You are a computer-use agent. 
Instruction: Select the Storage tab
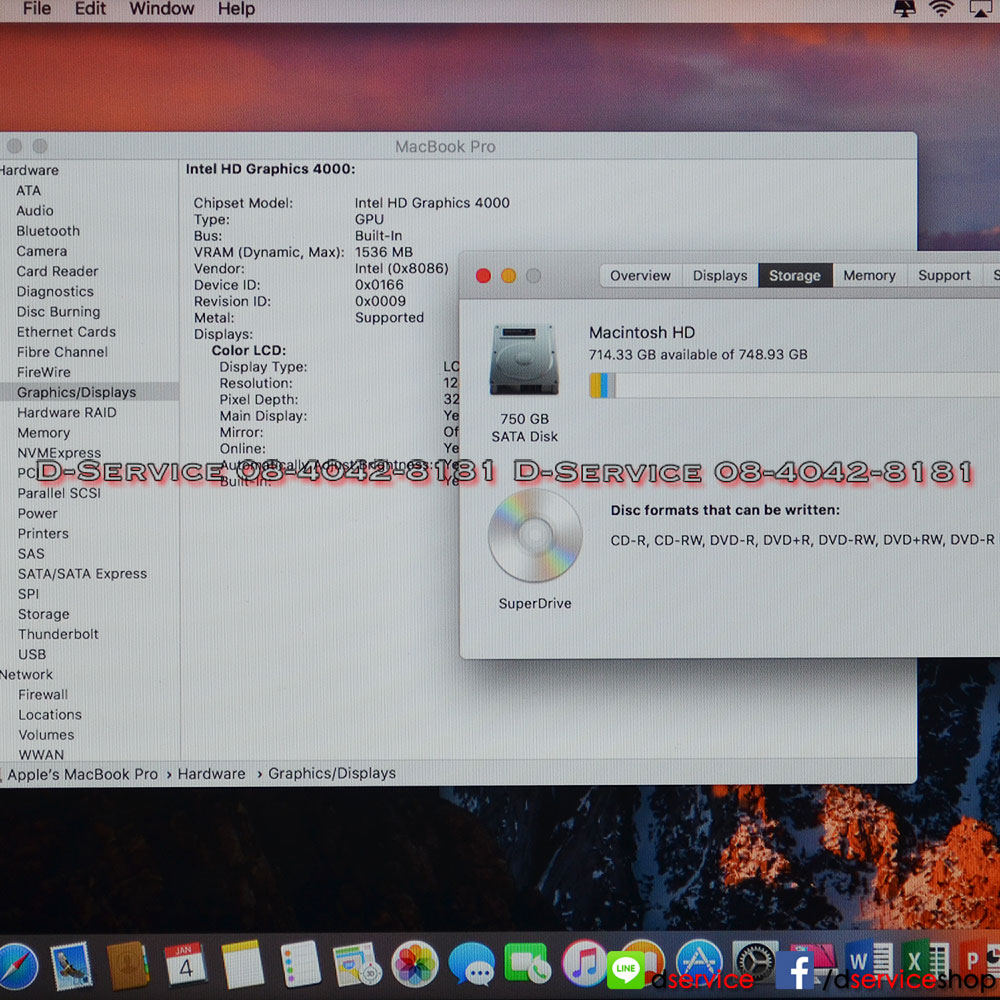click(x=795, y=276)
